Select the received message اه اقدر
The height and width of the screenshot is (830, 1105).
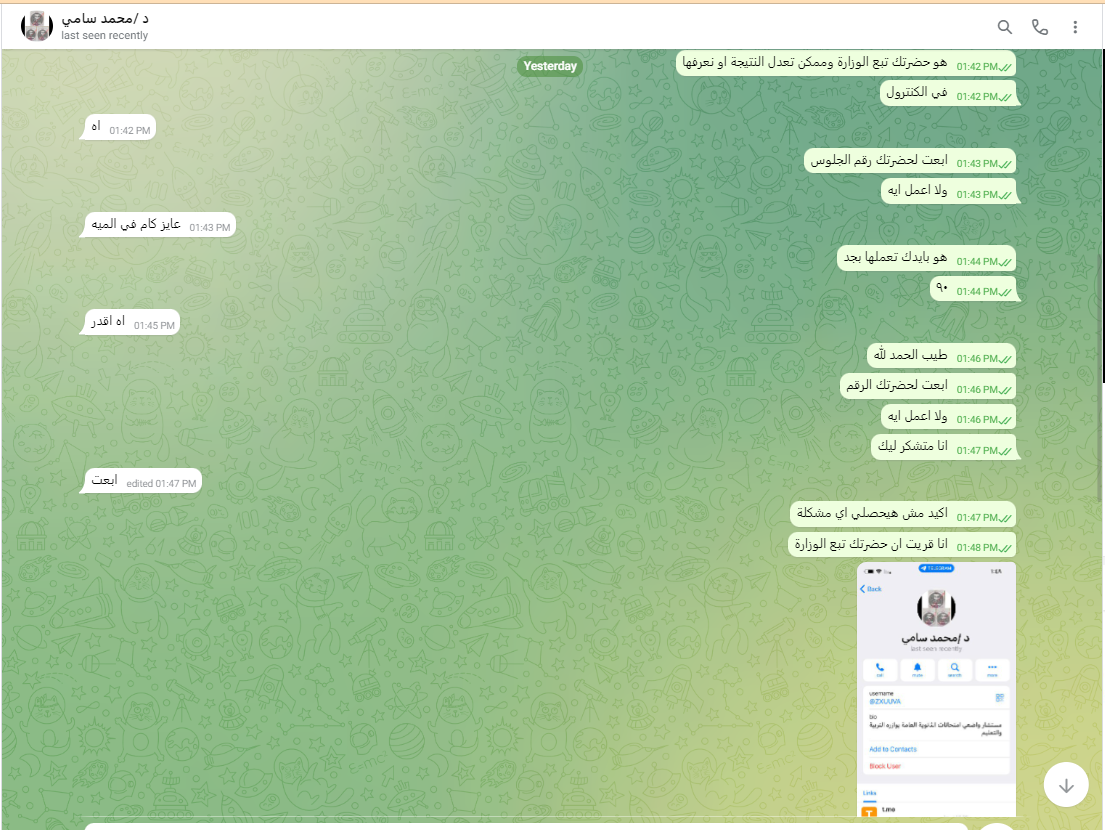pyautogui.click(x=131, y=323)
